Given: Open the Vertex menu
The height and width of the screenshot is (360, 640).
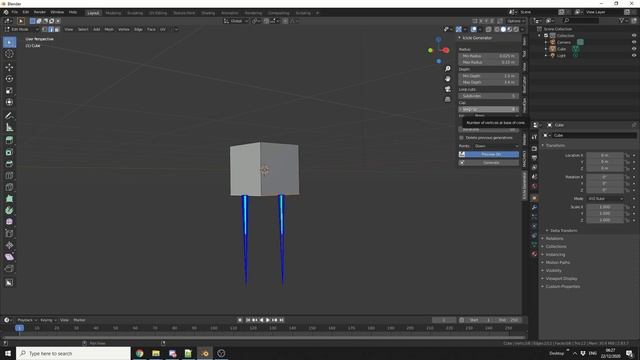Looking at the screenshot, I should [124, 29].
